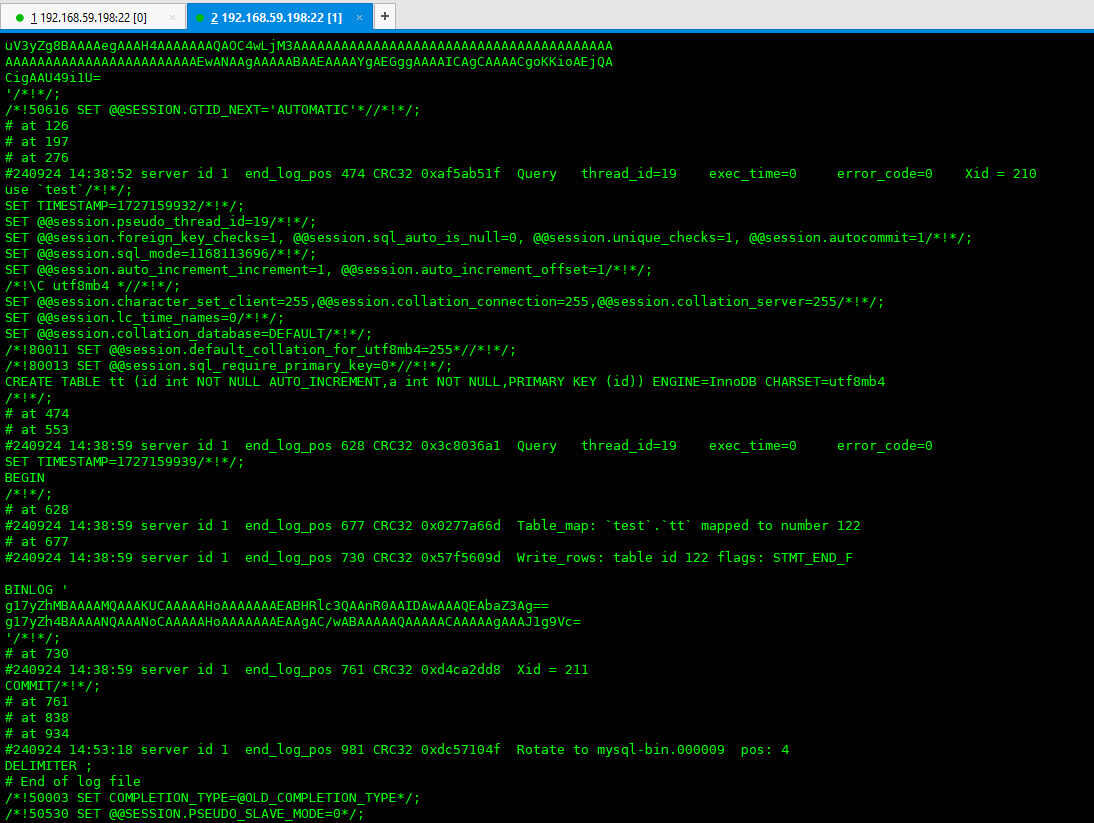Click base64 line starting "gl7yZh4BAAAANQ"

(293, 621)
